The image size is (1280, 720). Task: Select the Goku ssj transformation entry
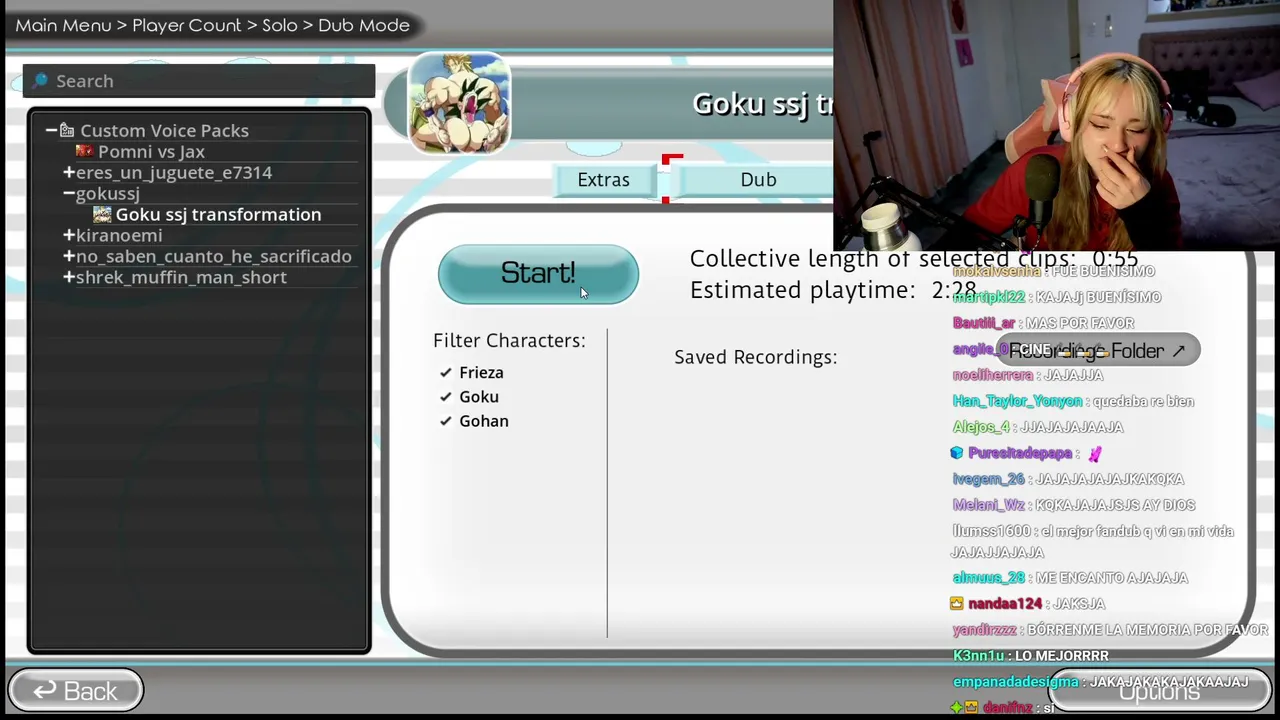218,214
